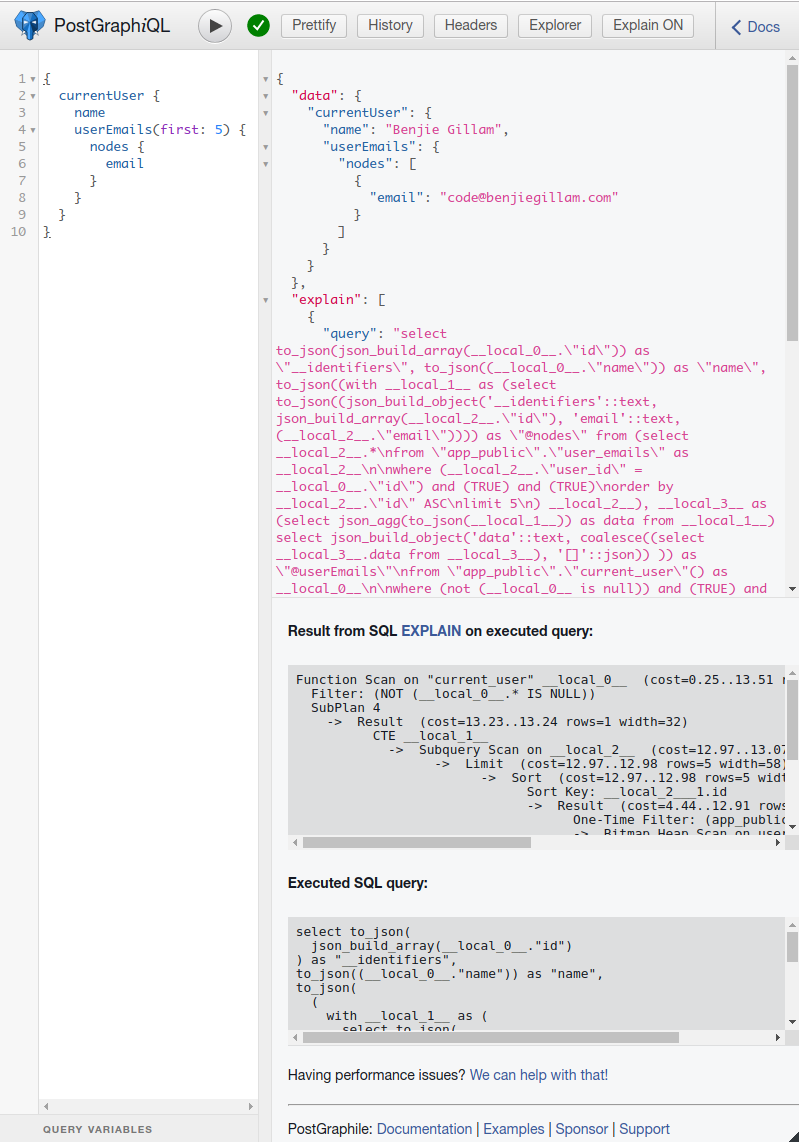This screenshot has width=799, height=1142.
Task: Collapse the result "userEmails" fold arrow
Action: pyautogui.click(x=266, y=146)
